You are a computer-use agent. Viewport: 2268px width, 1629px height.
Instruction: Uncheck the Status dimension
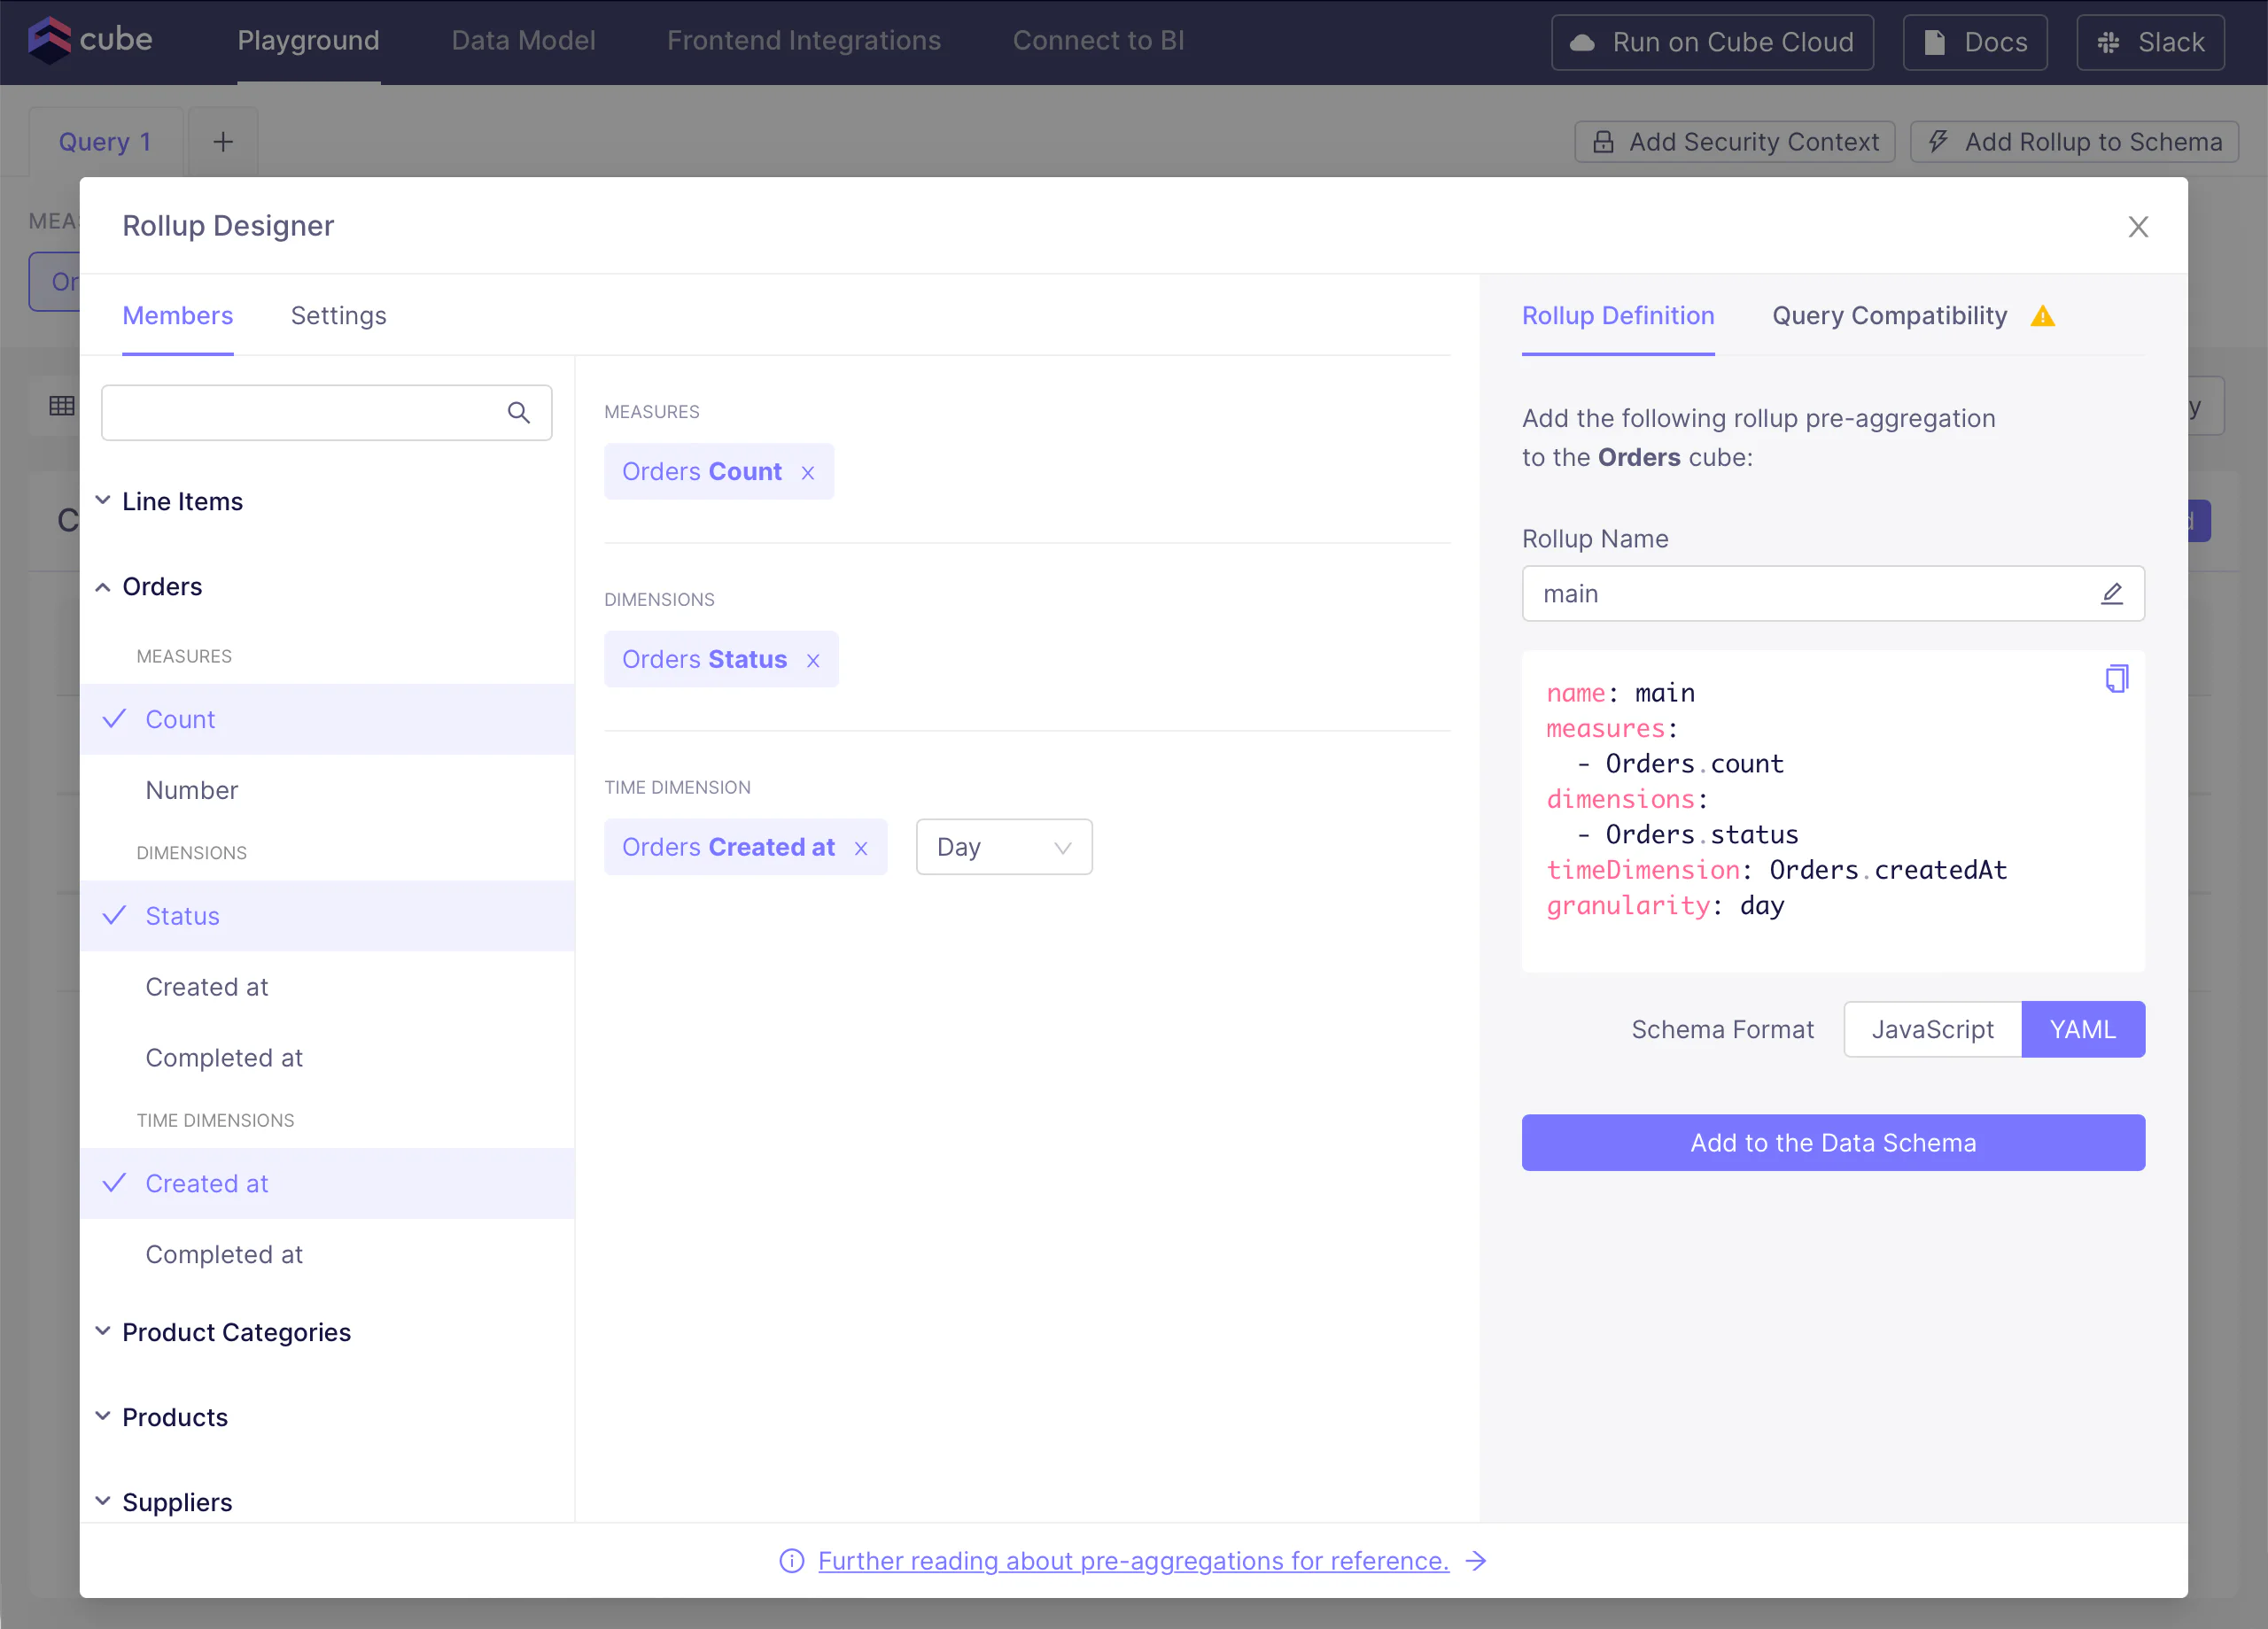coord(182,916)
